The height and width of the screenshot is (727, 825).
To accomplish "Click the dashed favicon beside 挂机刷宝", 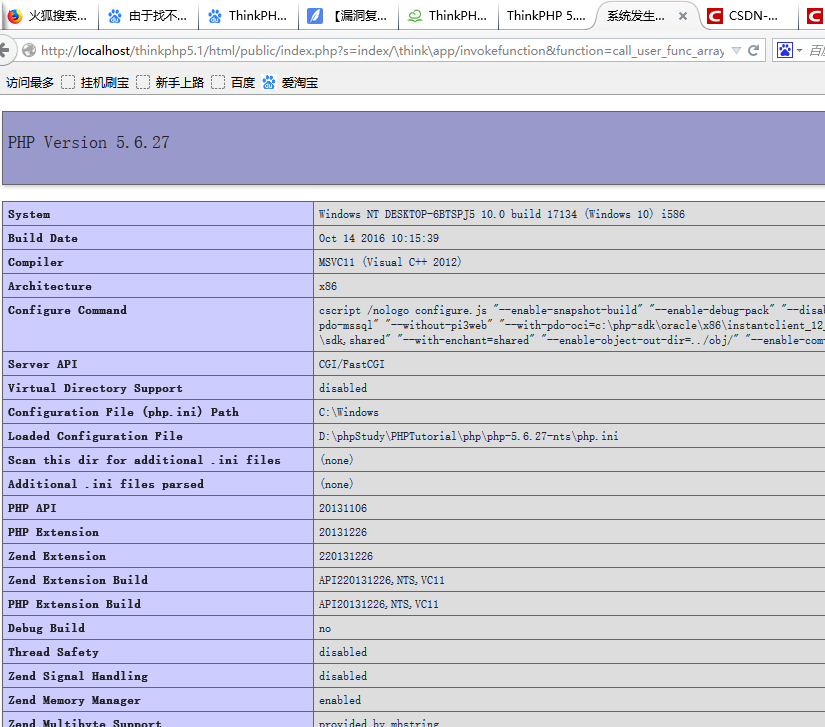I will click(67, 83).
